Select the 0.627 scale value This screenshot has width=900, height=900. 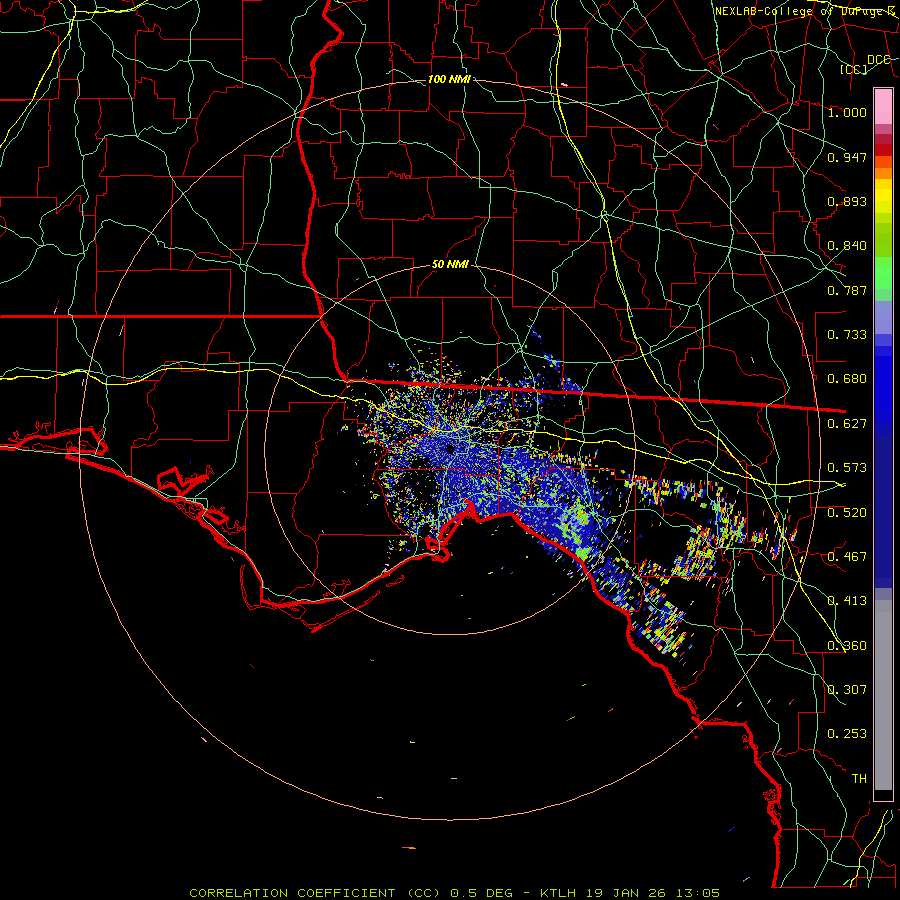847,424
